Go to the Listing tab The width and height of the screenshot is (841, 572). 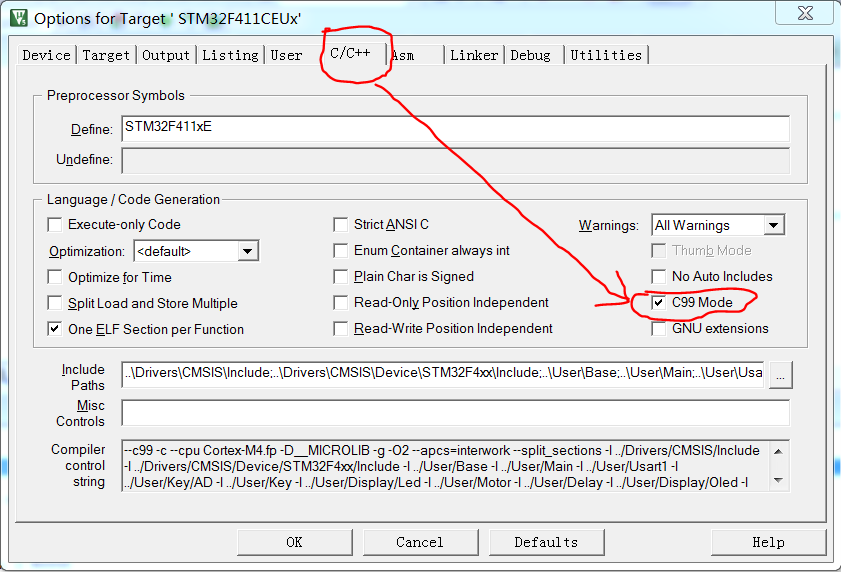pos(230,55)
